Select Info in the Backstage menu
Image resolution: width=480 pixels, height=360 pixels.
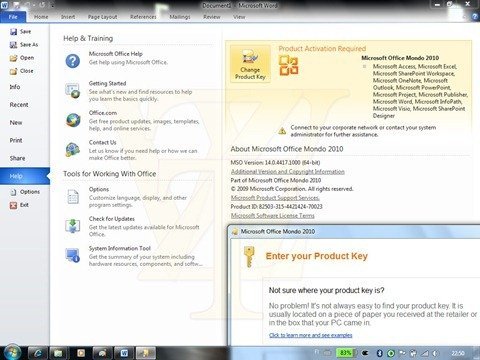pyautogui.click(x=15, y=87)
